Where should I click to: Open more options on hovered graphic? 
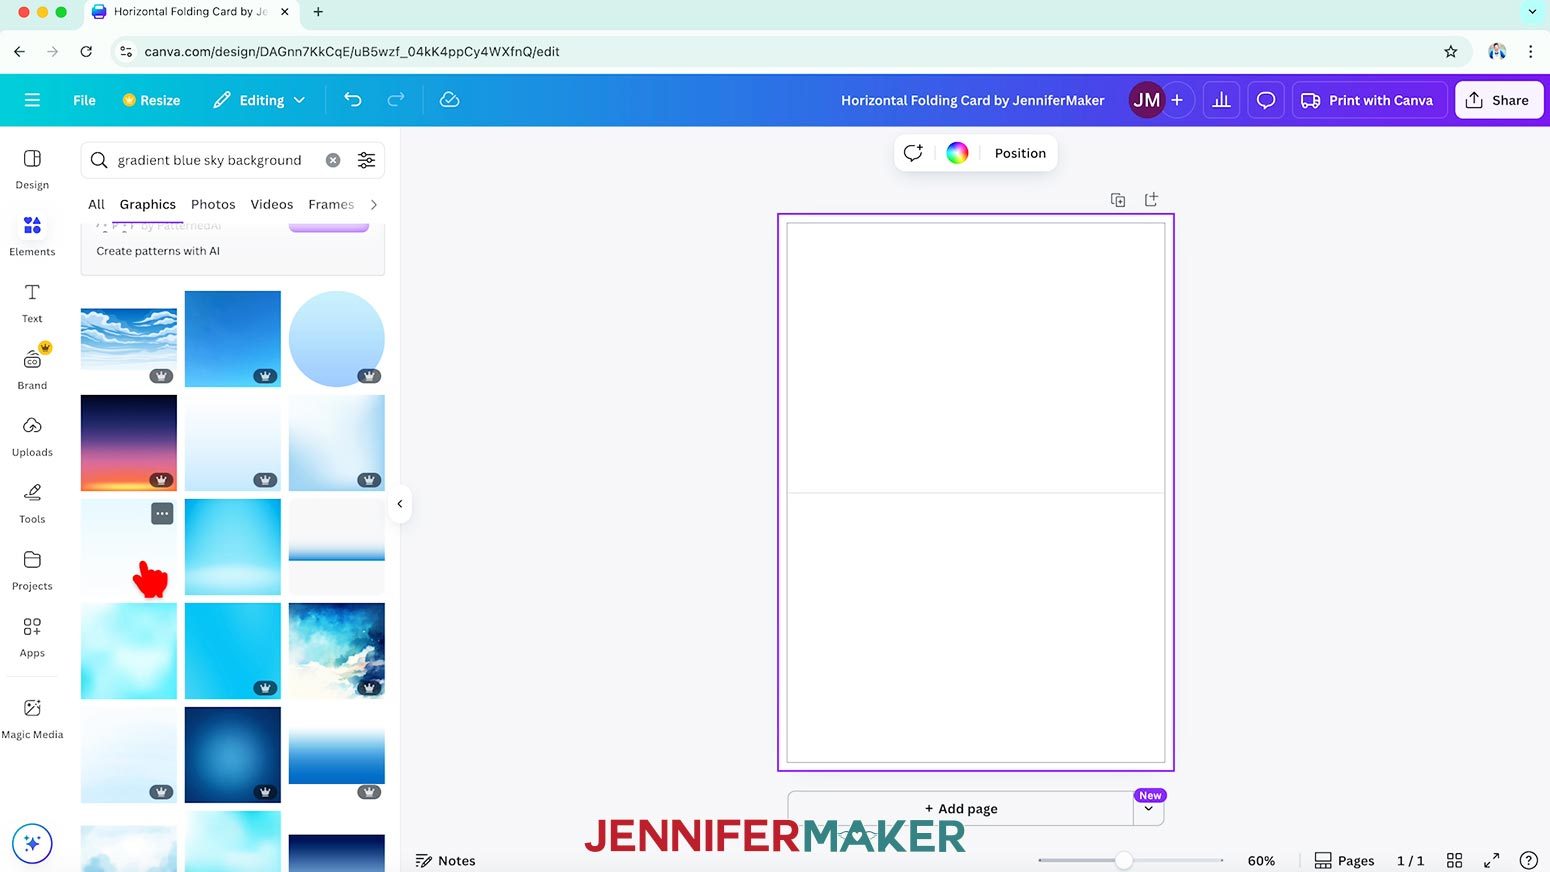[162, 513]
